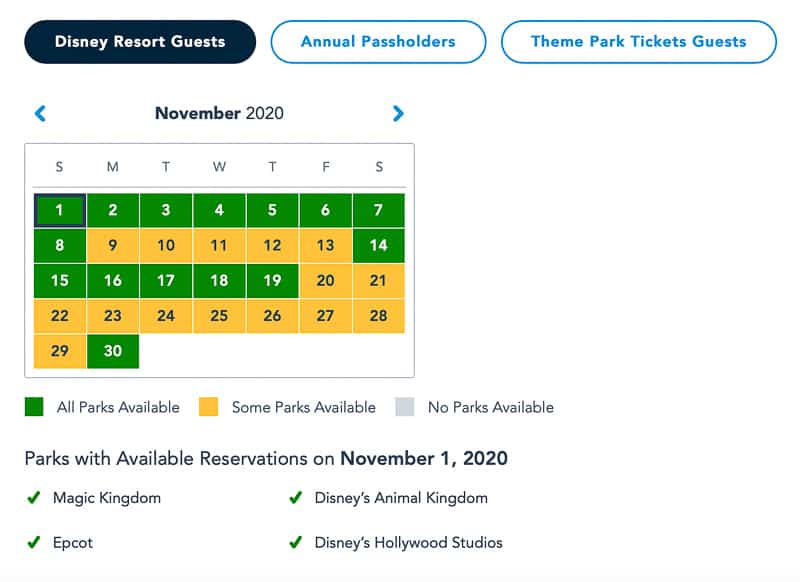The image size is (800, 582).
Task: Click the previous month arrow
Action: click(x=40, y=113)
